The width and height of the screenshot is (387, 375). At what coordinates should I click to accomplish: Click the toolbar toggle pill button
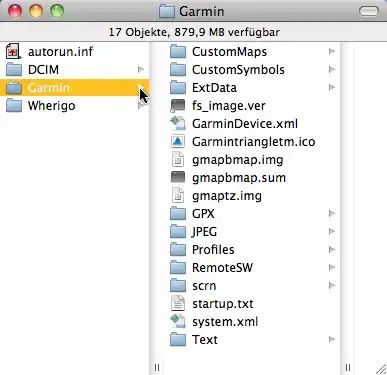[369, 11]
